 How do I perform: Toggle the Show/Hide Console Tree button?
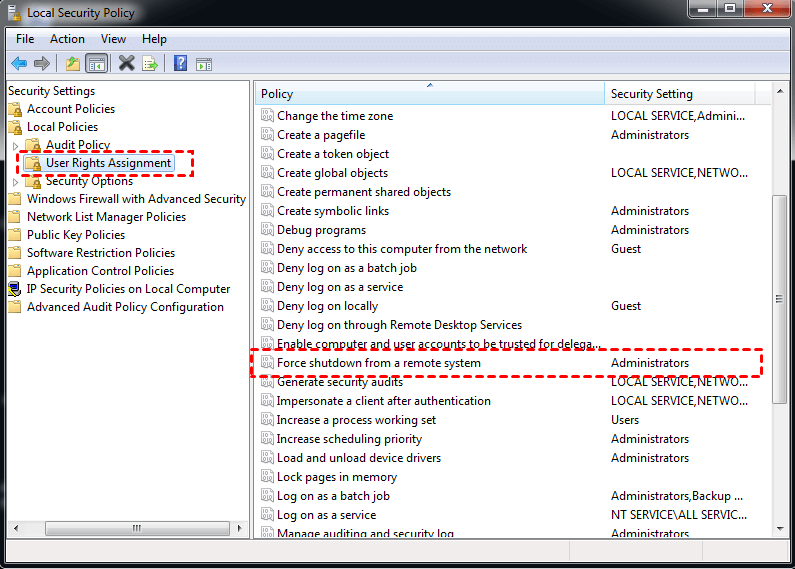(x=97, y=64)
